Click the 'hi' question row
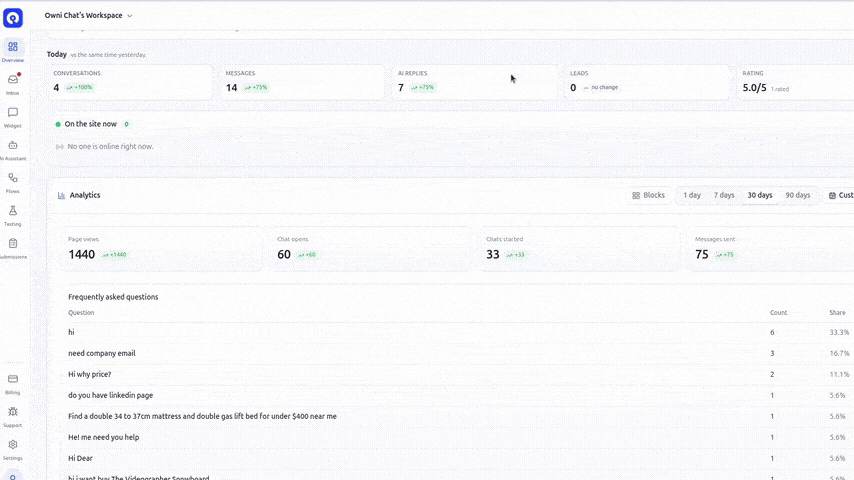The height and width of the screenshot is (480, 854). pos(458,332)
